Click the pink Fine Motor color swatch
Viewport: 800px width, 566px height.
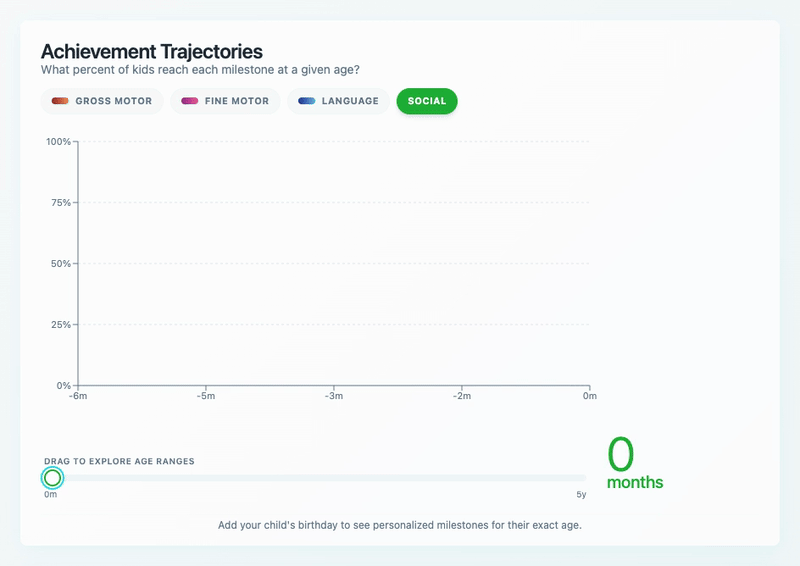189,101
